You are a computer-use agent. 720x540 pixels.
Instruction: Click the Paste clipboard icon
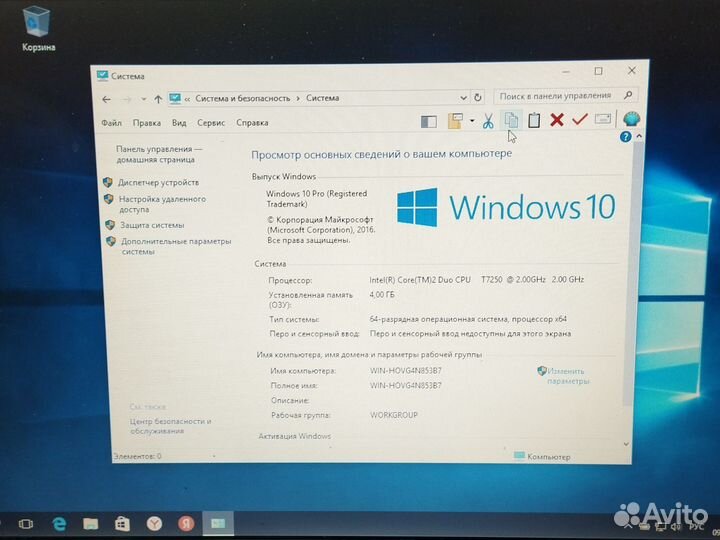pyautogui.click(x=534, y=120)
